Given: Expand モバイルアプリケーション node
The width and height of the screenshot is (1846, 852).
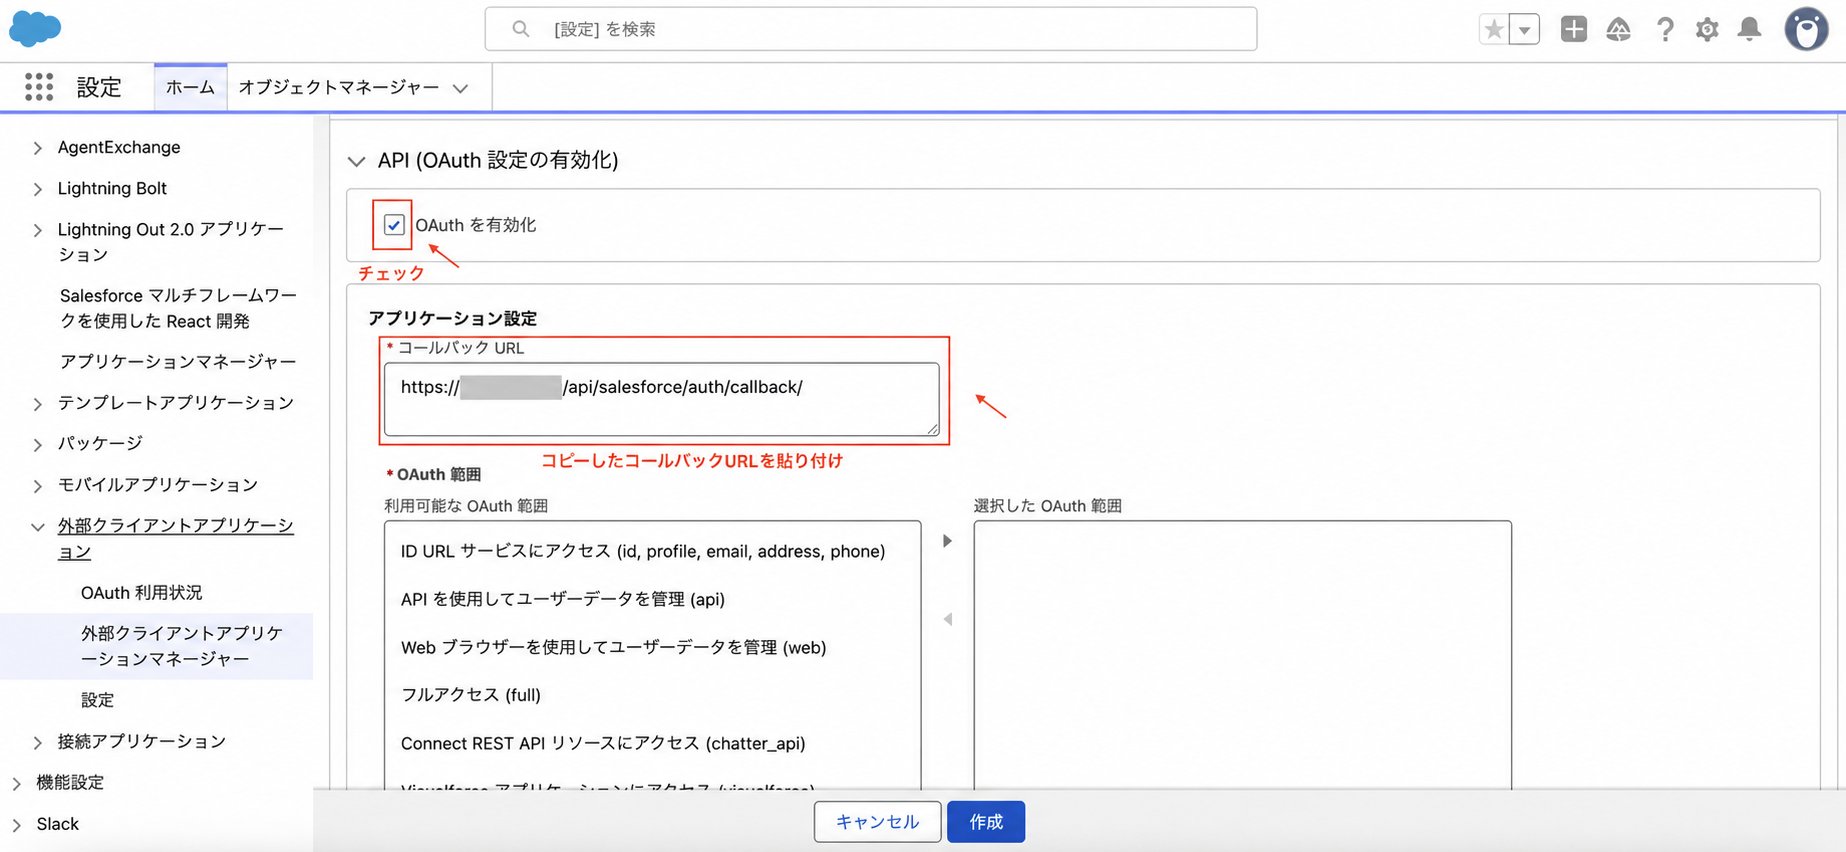Looking at the screenshot, I should [37, 486].
